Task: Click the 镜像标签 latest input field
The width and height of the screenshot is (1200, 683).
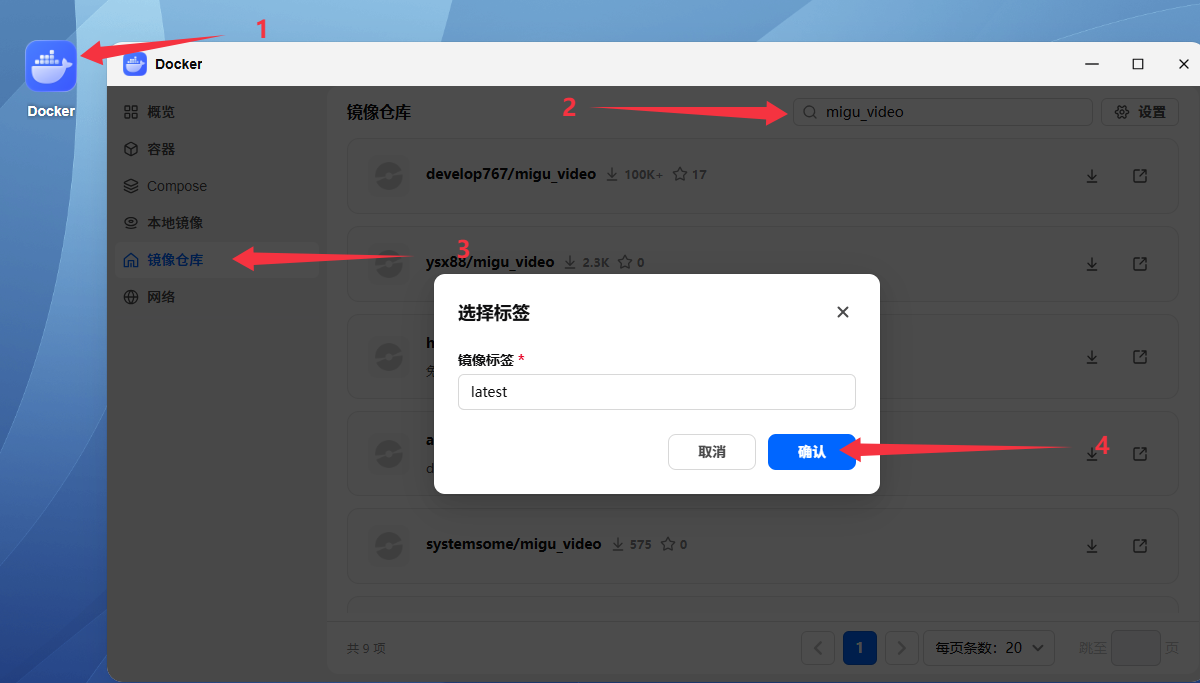Action: click(x=657, y=392)
